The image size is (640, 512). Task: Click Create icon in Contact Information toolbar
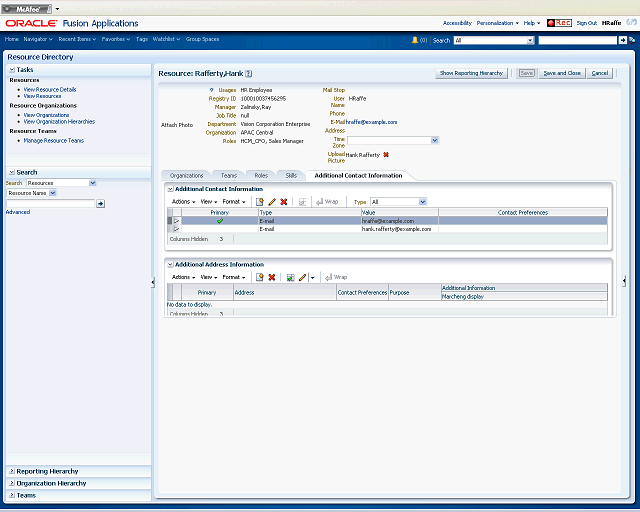click(x=260, y=202)
